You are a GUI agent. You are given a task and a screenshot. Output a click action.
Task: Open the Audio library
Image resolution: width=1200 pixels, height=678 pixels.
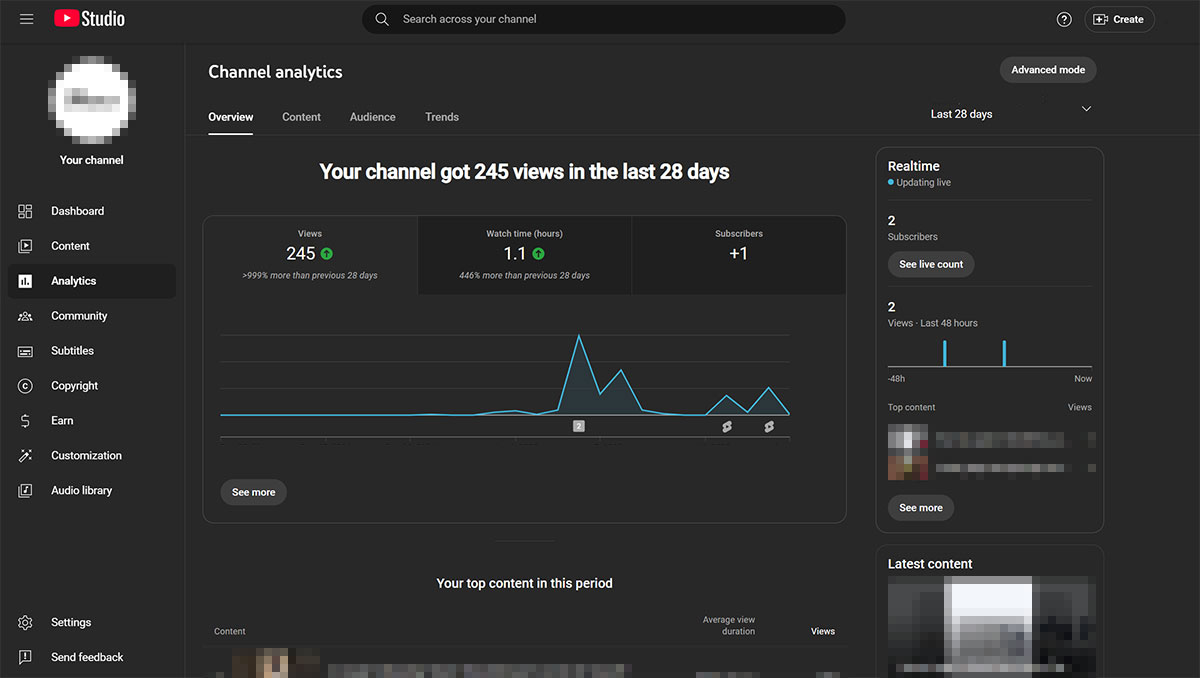coord(81,491)
